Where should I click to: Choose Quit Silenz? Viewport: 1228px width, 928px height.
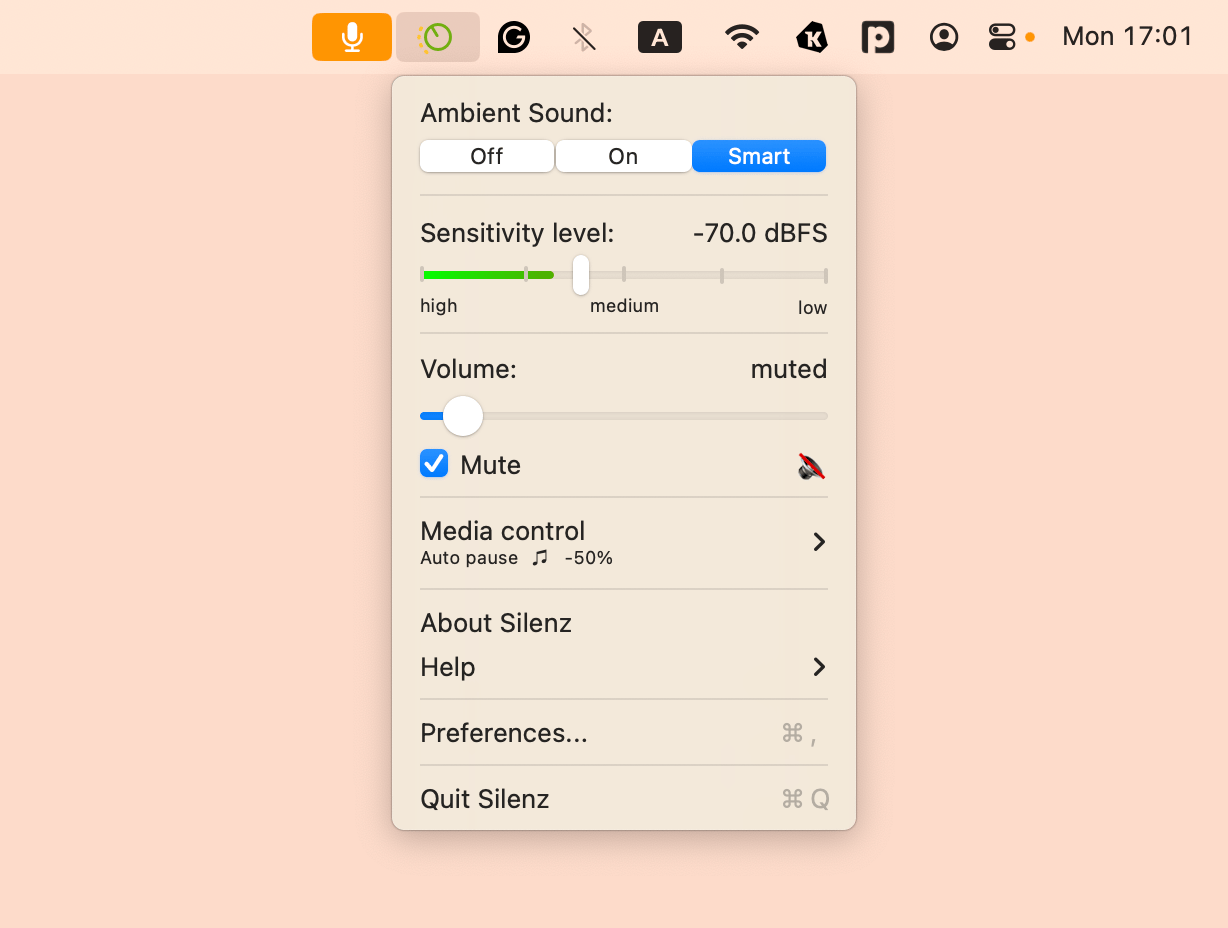coord(485,799)
